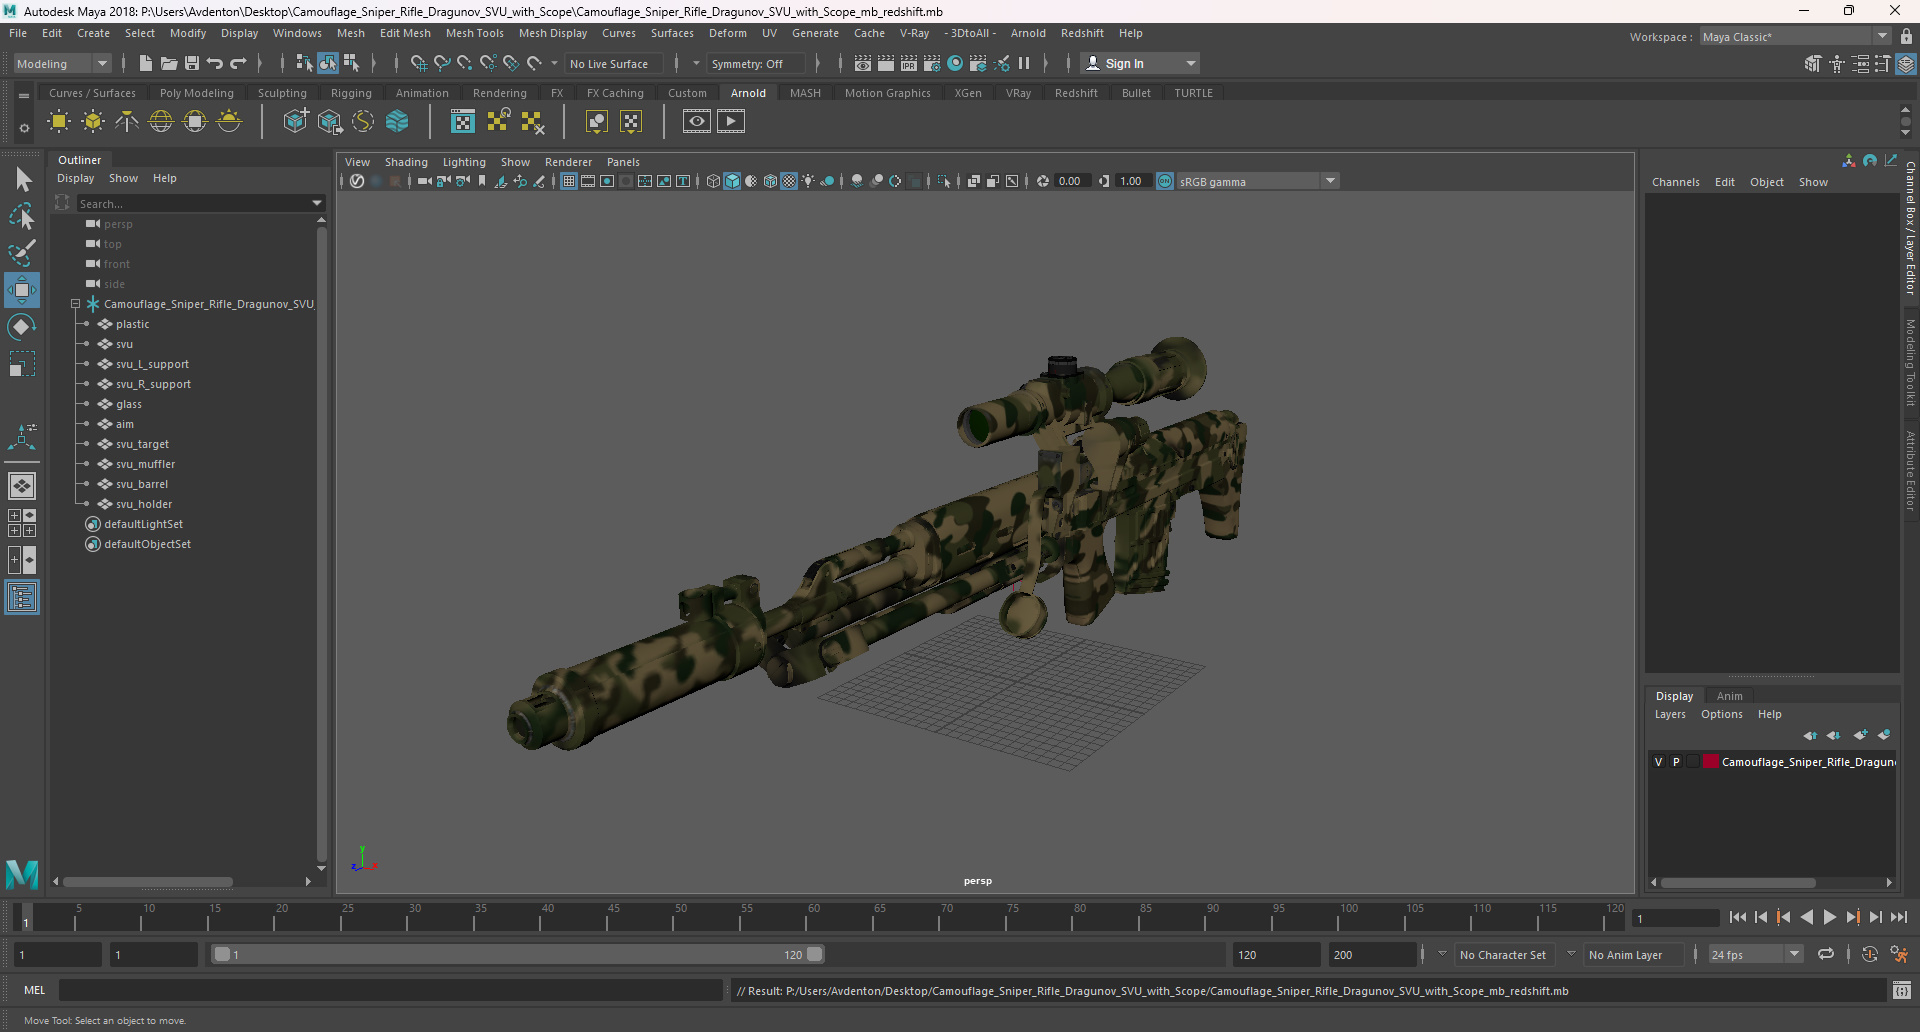Open the Arnold RenderView eye icon
Screen dimensions: 1920x1032
[x=697, y=122]
